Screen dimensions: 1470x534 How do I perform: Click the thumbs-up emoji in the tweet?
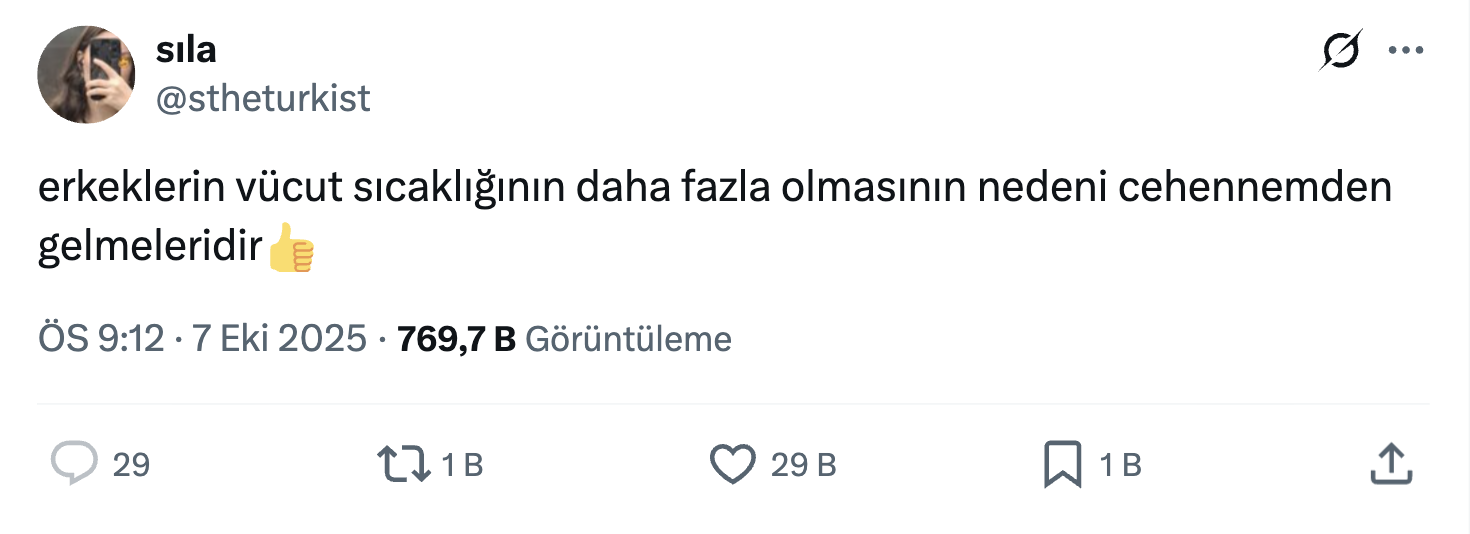[291, 248]
